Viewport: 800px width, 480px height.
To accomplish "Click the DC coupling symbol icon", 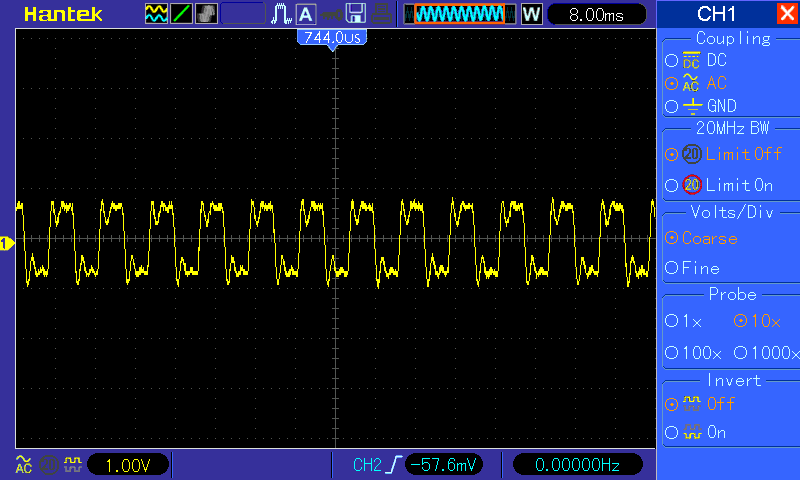I will pos(691,60).
